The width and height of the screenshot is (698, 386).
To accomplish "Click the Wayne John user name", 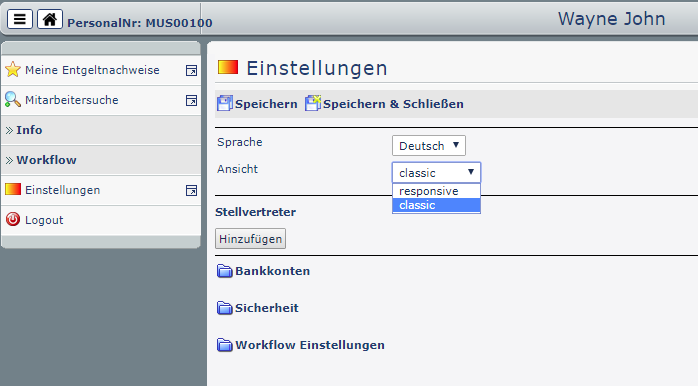I will click(x=612, y=19).
